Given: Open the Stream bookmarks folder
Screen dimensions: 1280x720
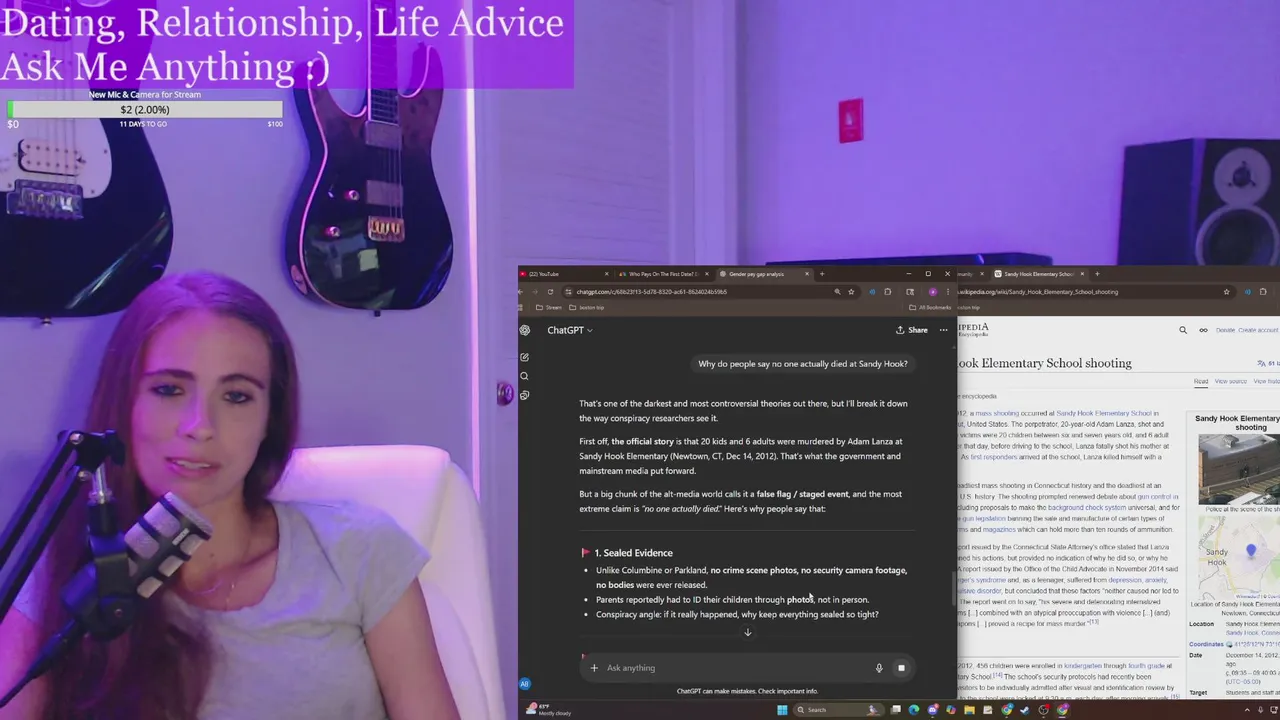Looking at the screenshot, I should click(548, 308).
